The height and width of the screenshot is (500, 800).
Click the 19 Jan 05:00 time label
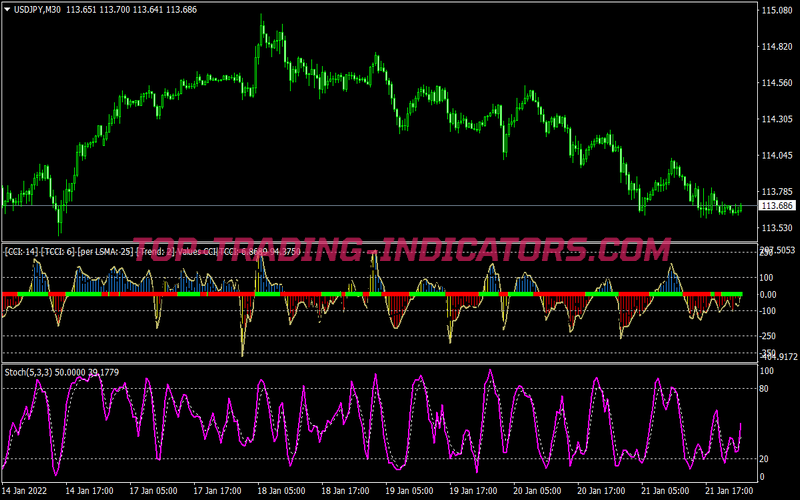[x=409, y=491]
